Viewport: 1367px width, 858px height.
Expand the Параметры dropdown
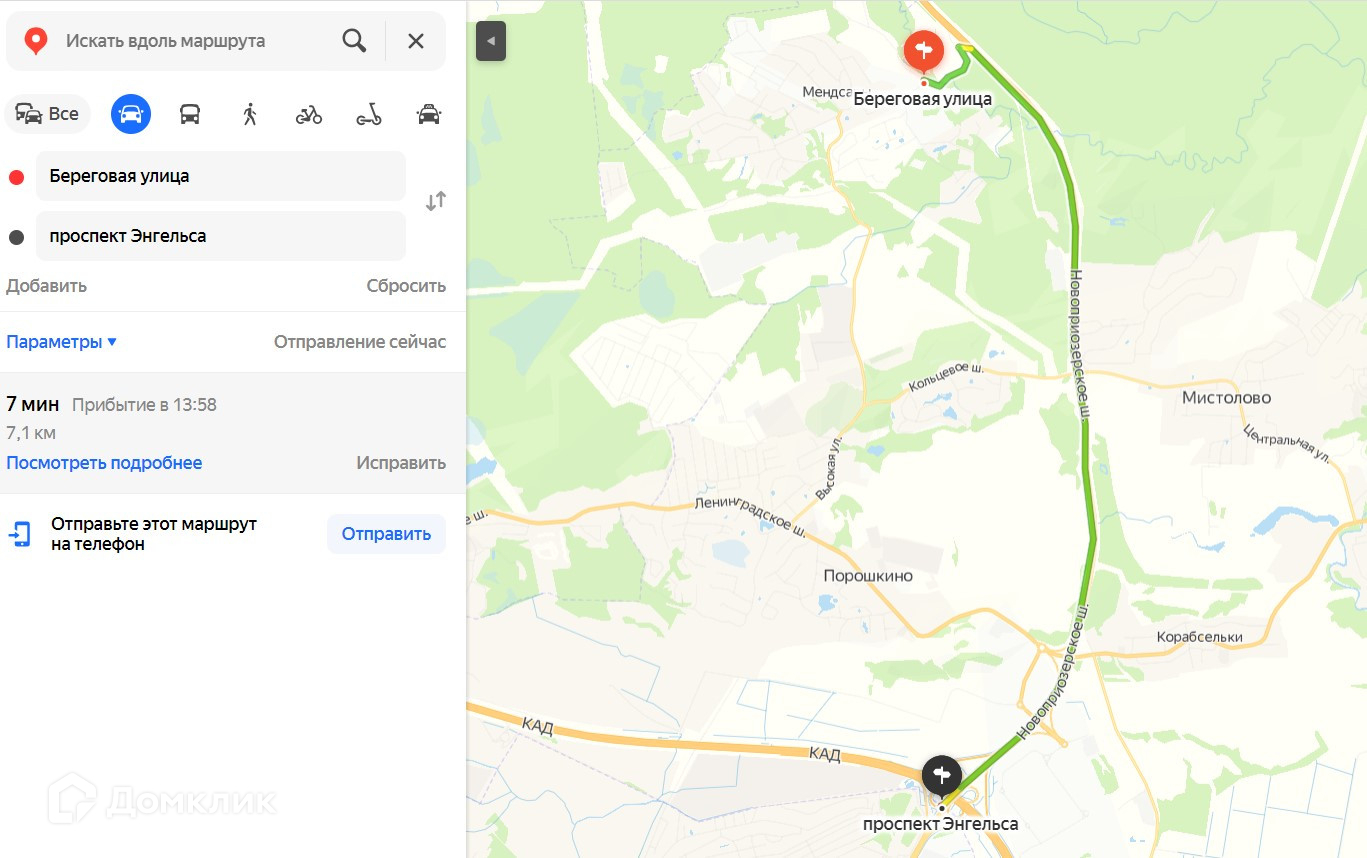point(62,342)
